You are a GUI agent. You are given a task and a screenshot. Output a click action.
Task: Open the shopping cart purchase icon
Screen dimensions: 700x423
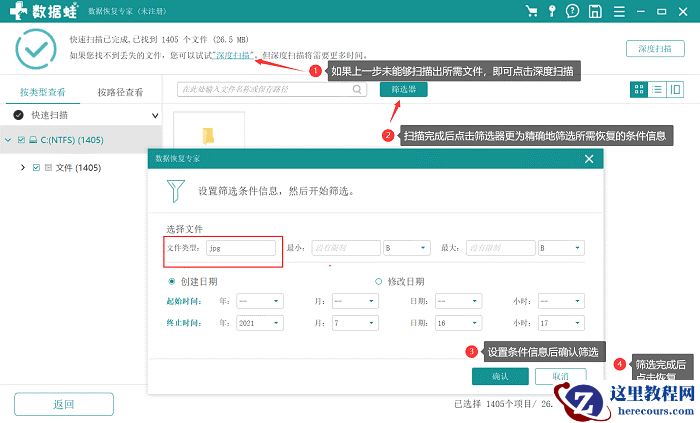[531, 11]
